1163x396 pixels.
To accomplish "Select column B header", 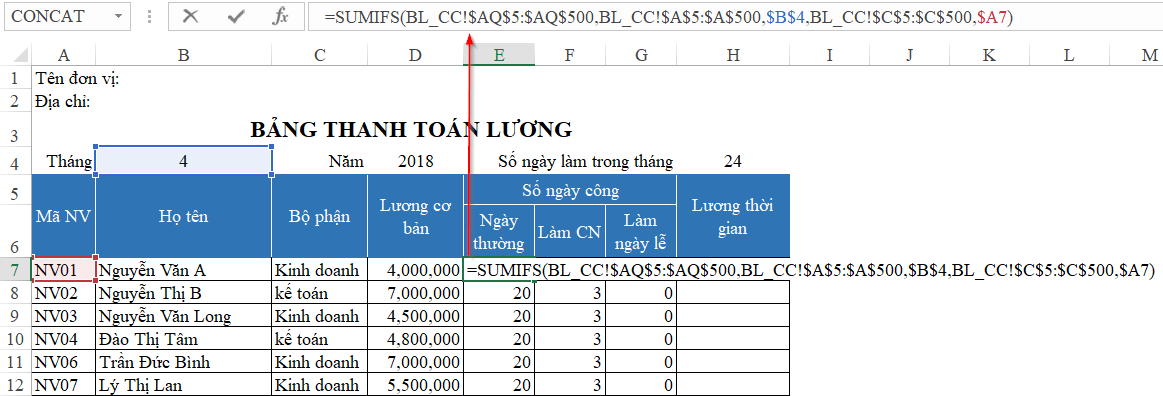I will click(x=183, y=55).
